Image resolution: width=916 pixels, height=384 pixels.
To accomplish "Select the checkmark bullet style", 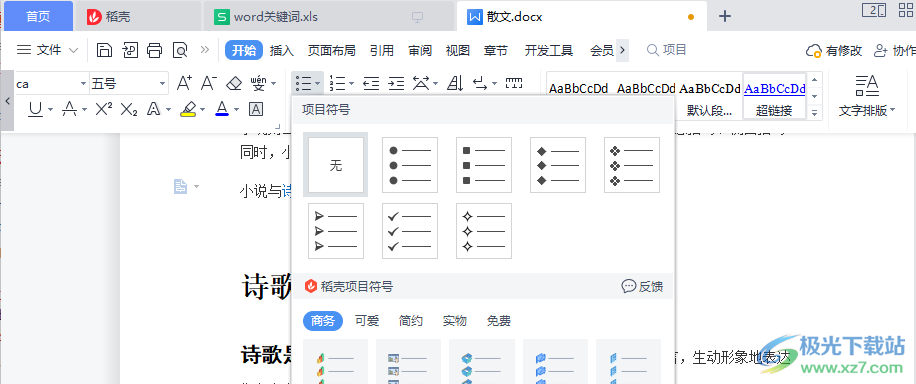I will (410, 231).
